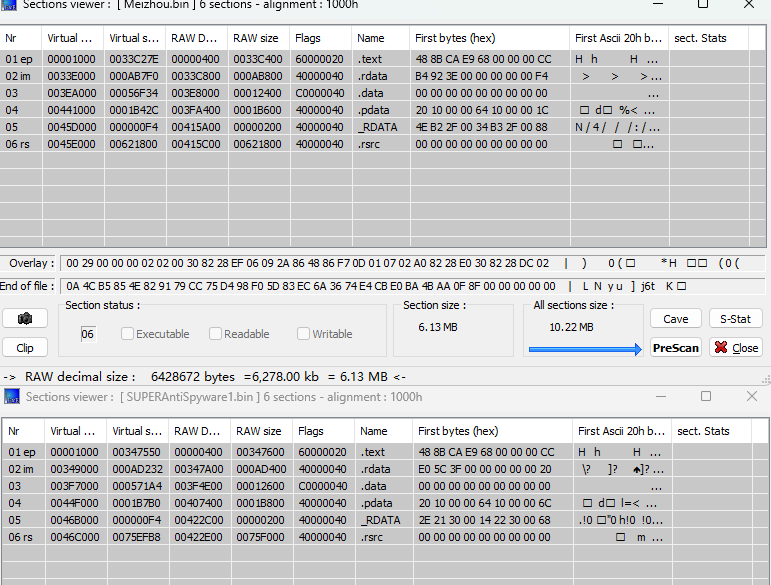Maximize the SUPERAntiSpyware1.bin Sections viewer window

point(706,396)
